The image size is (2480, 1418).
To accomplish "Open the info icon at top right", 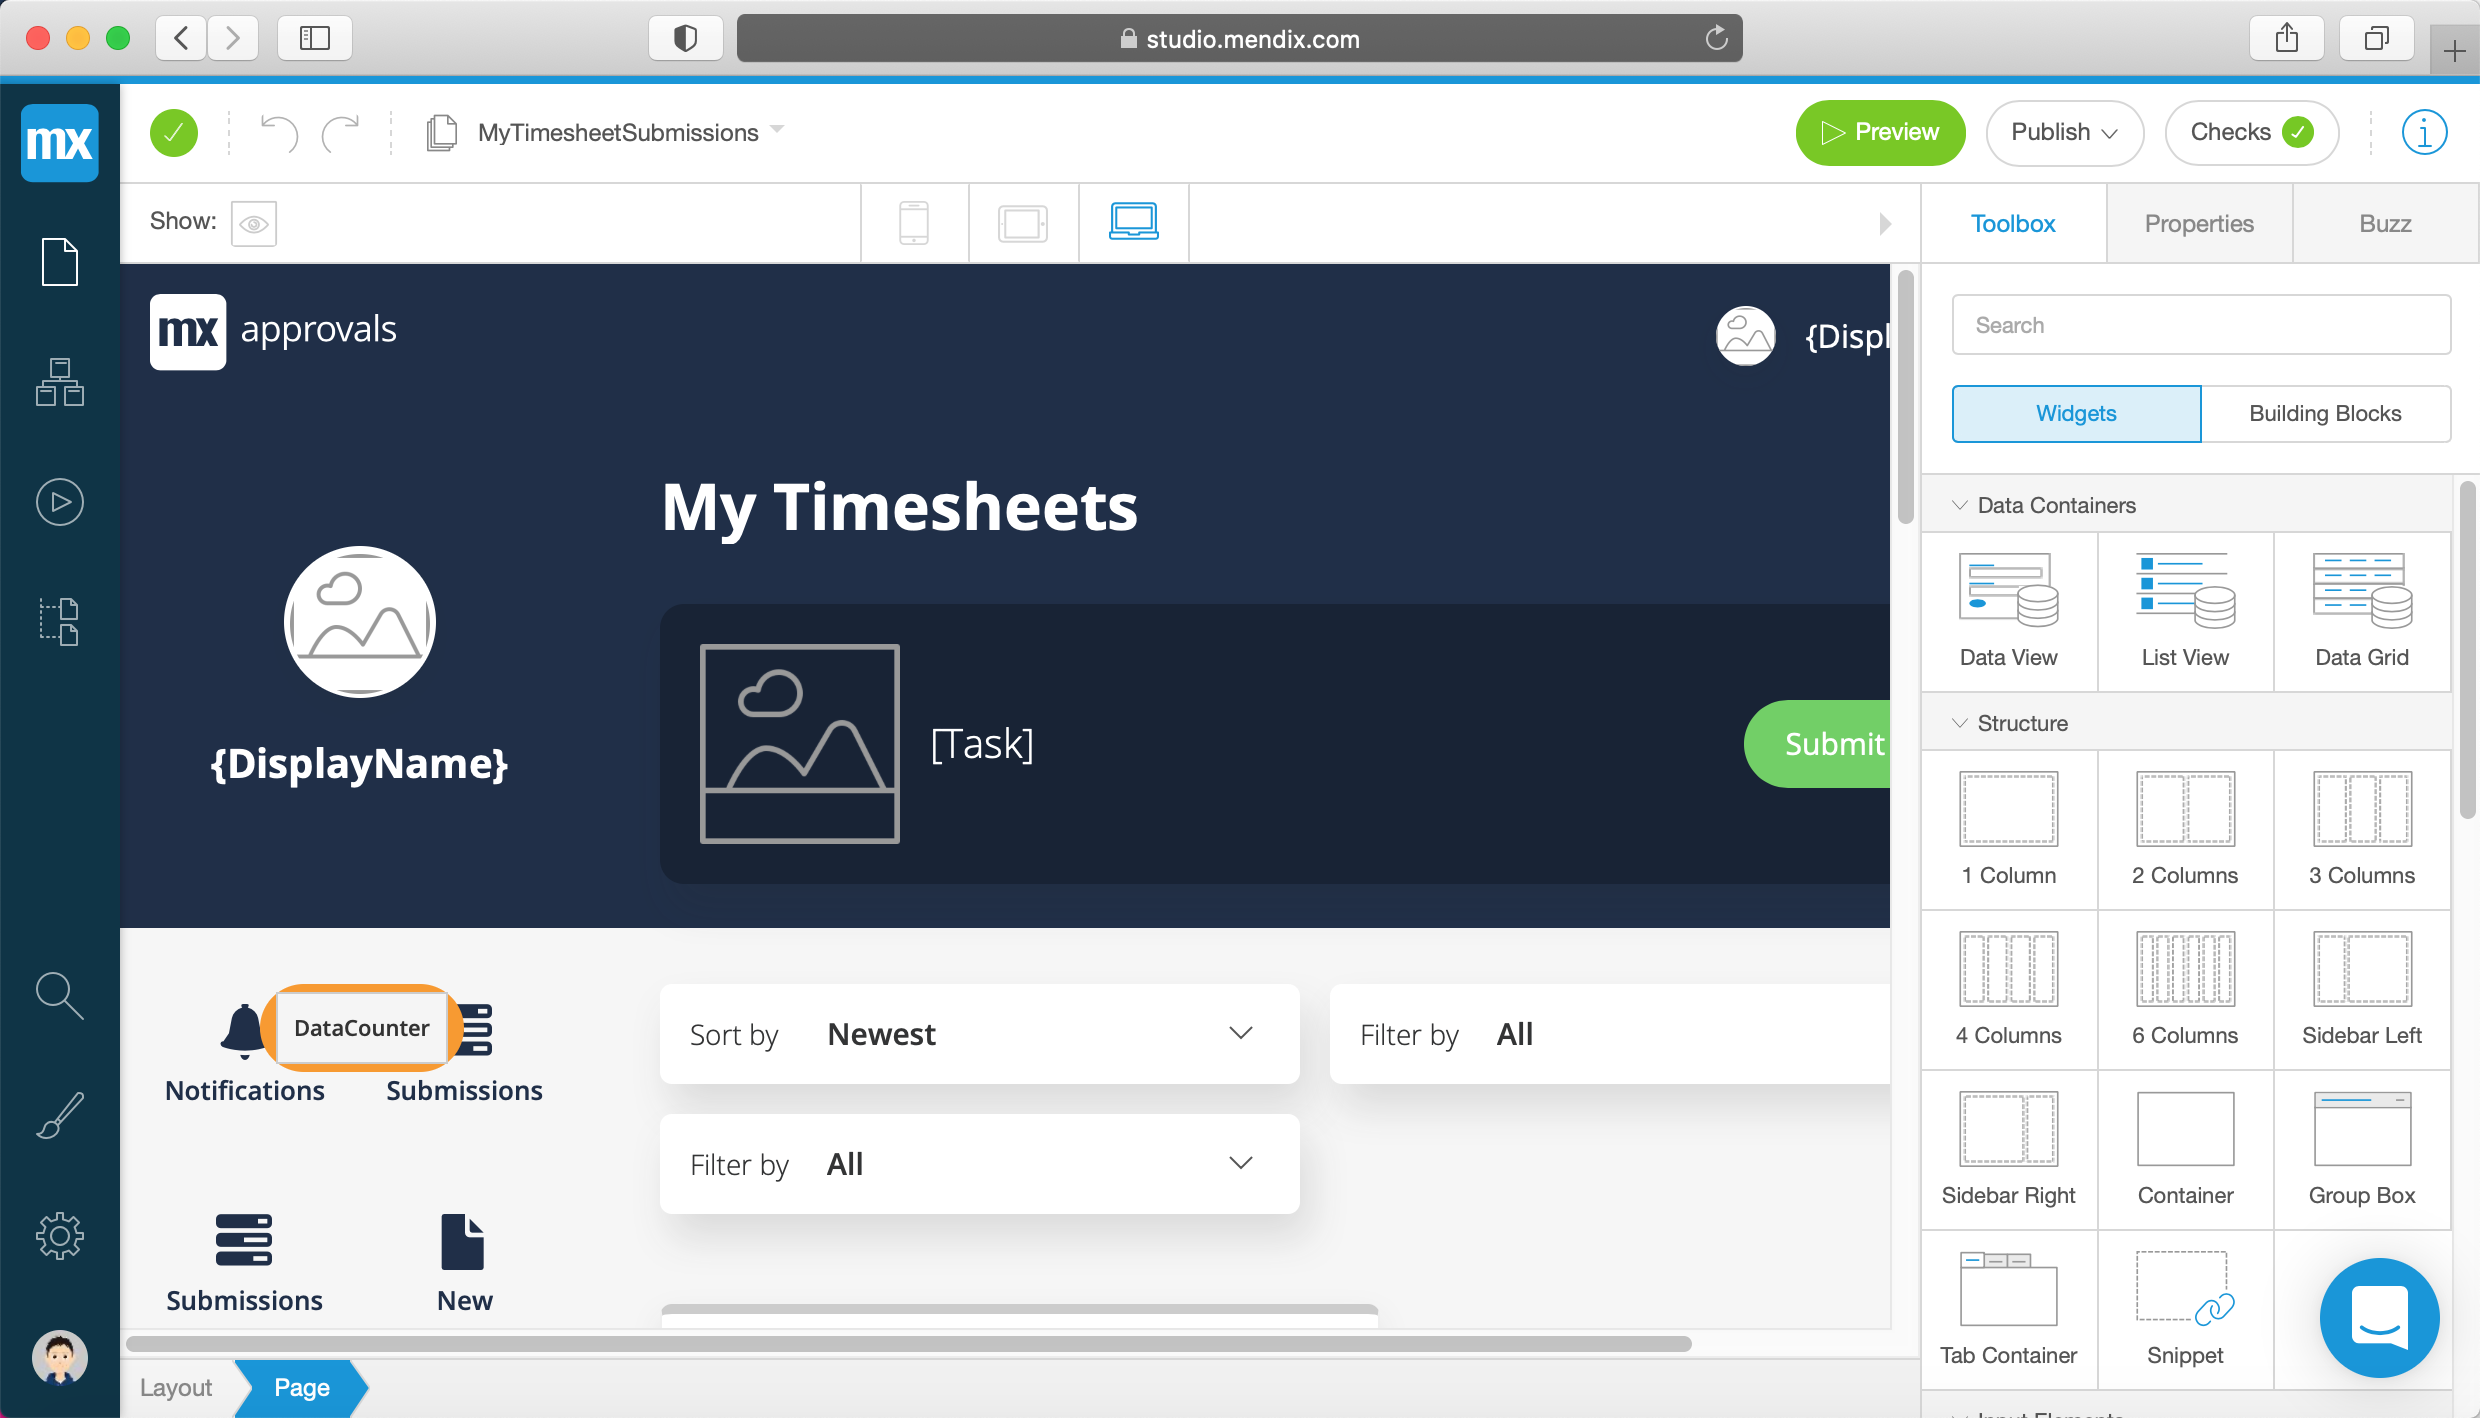I will pos(2424,133).
